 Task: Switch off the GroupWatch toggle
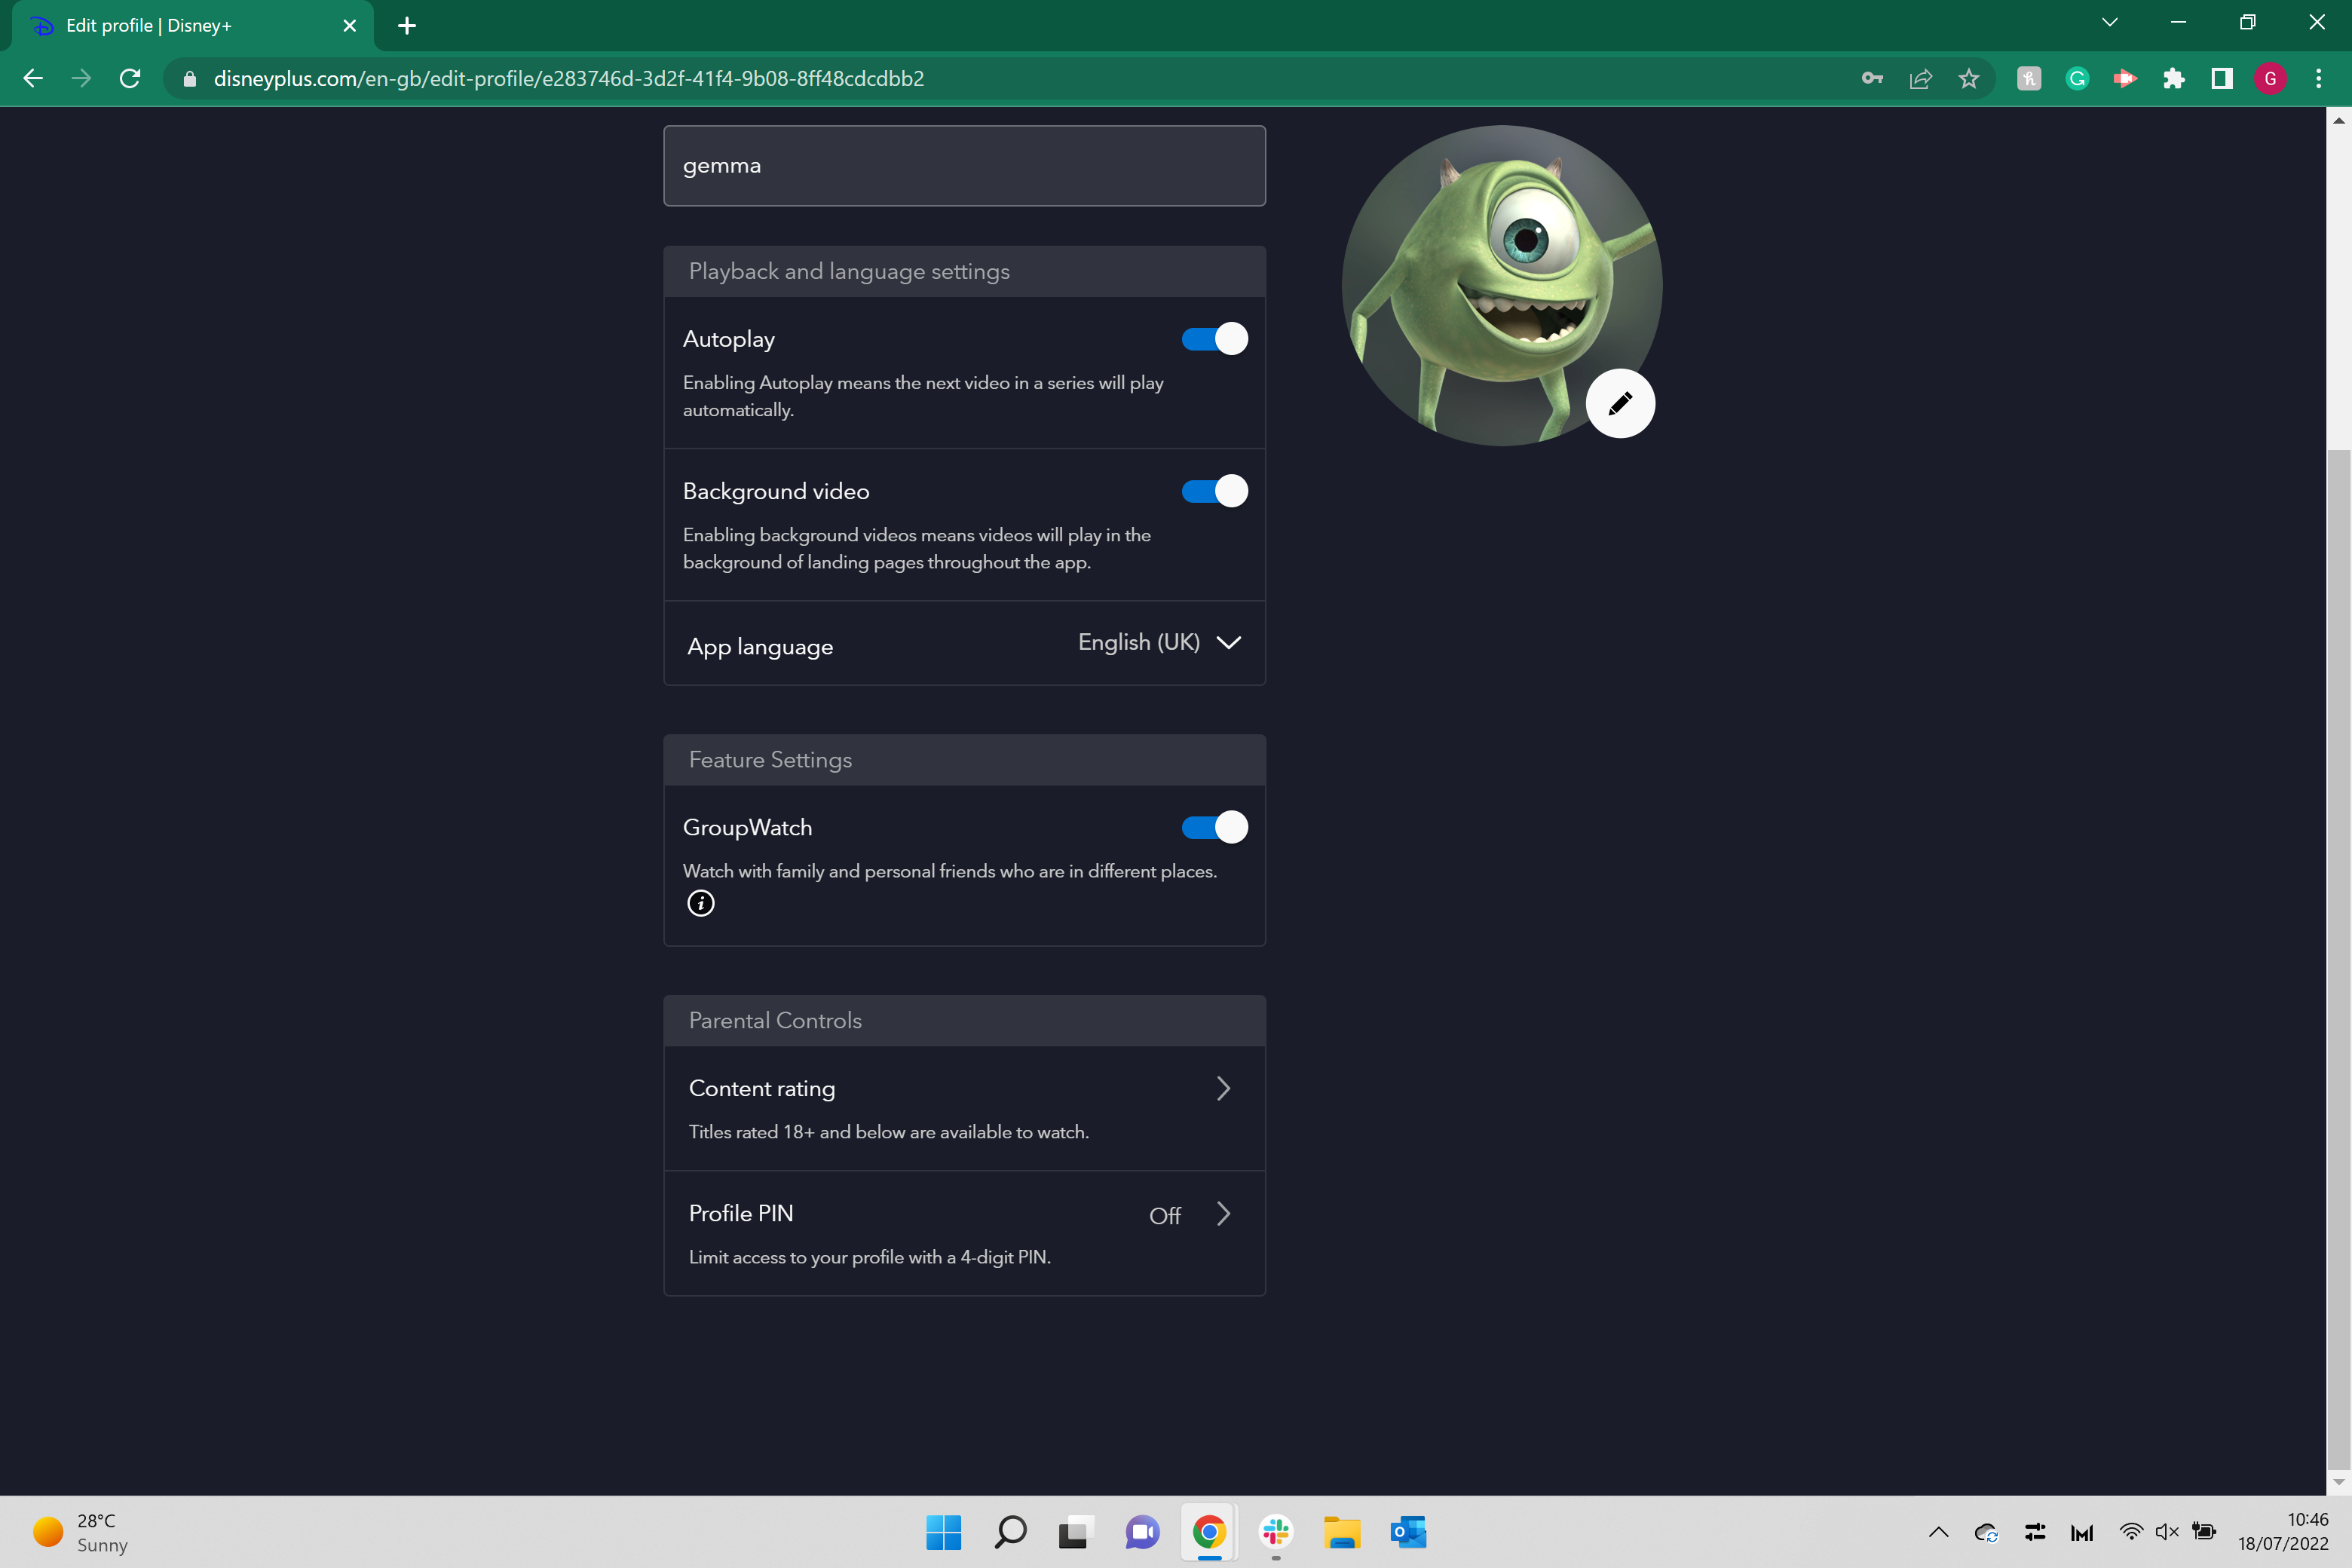tap(1214, 827)
